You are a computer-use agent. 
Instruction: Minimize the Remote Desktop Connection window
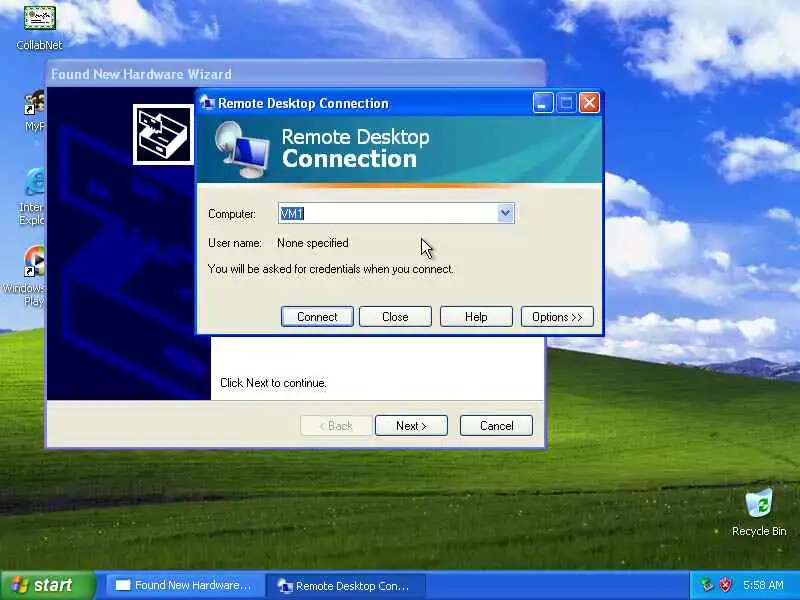[543, 103]
